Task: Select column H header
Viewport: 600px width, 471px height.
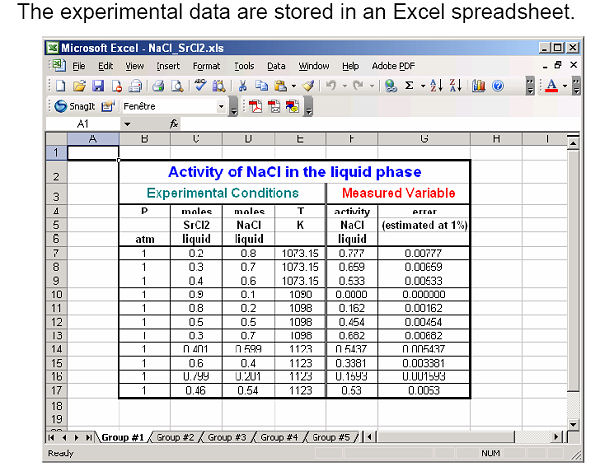Action: point(496,139)
